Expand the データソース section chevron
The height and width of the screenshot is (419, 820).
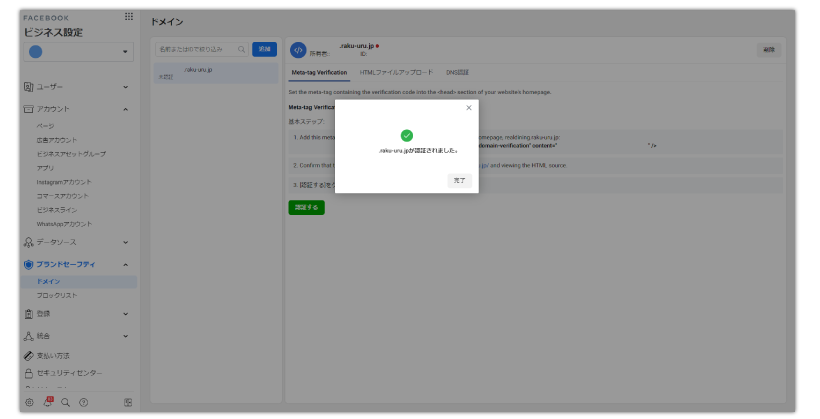(126, 242)
